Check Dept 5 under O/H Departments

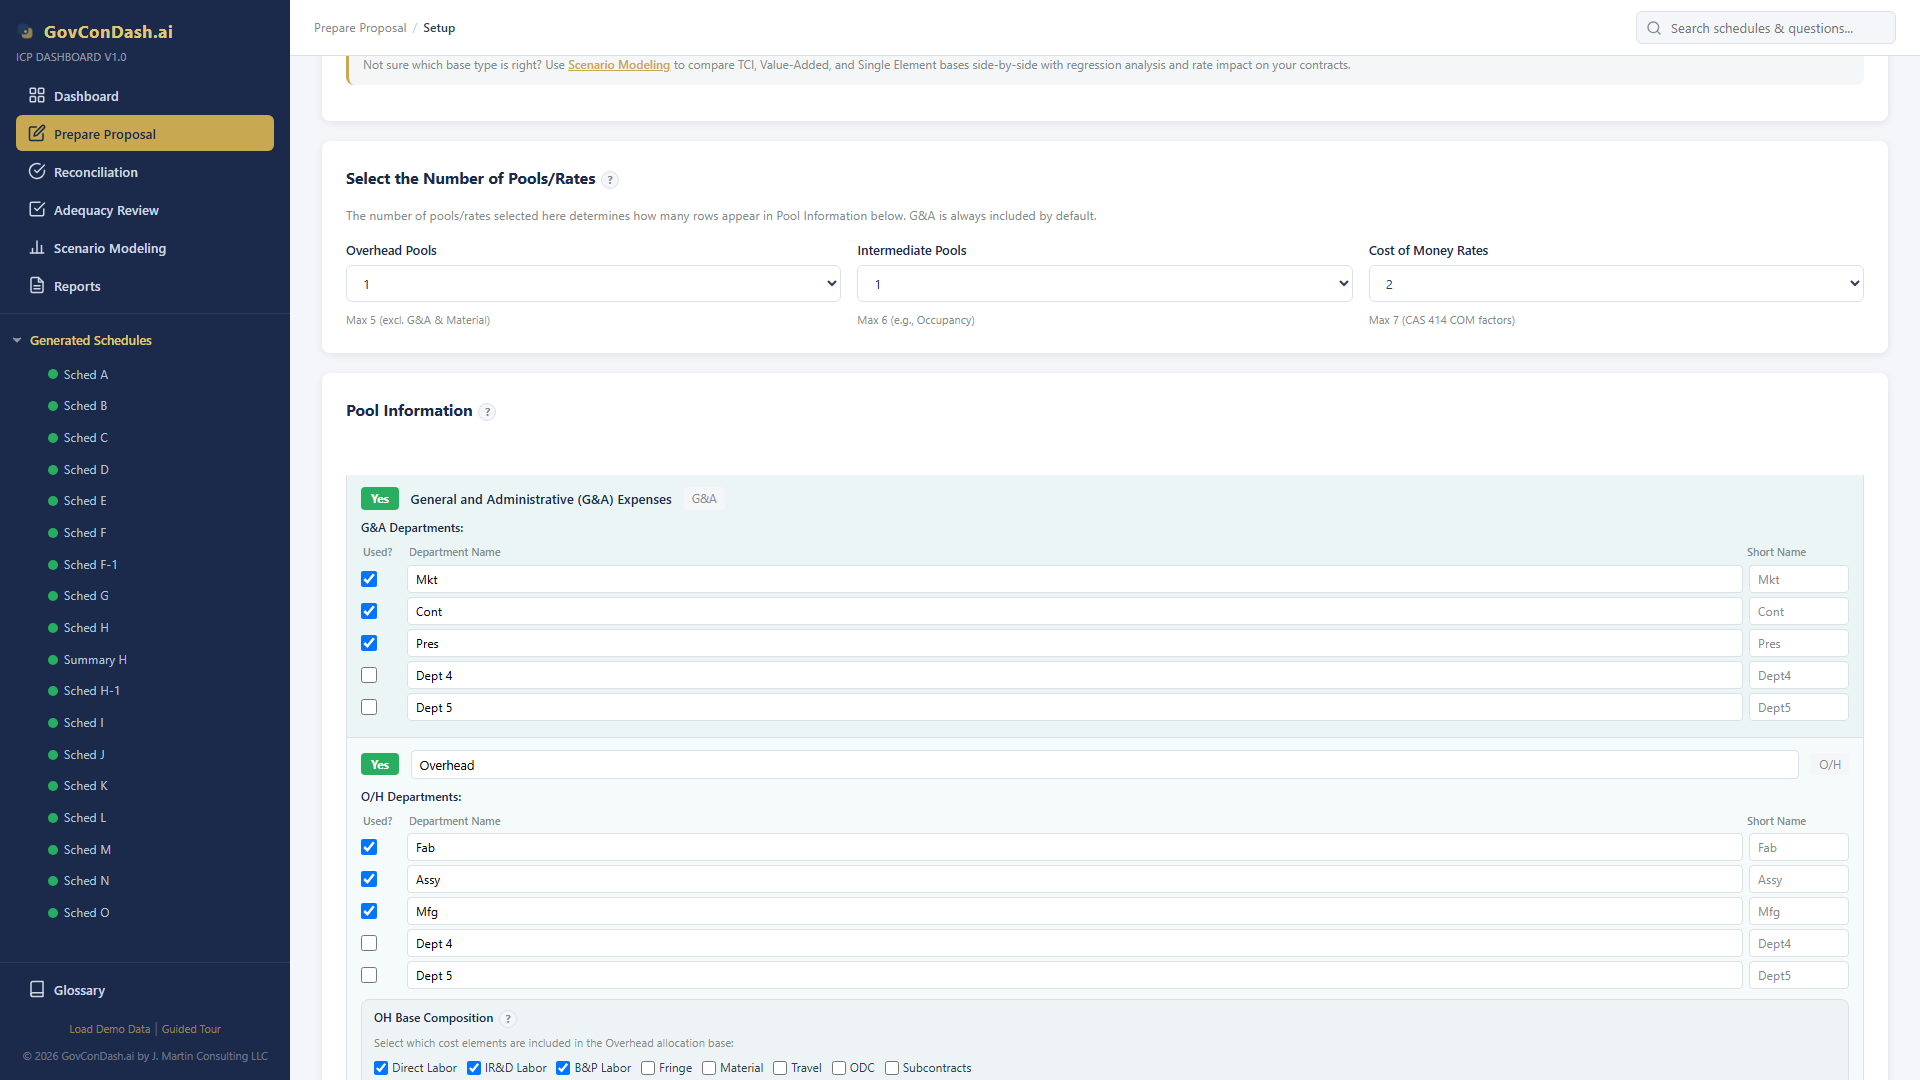(x=369, y=975)
